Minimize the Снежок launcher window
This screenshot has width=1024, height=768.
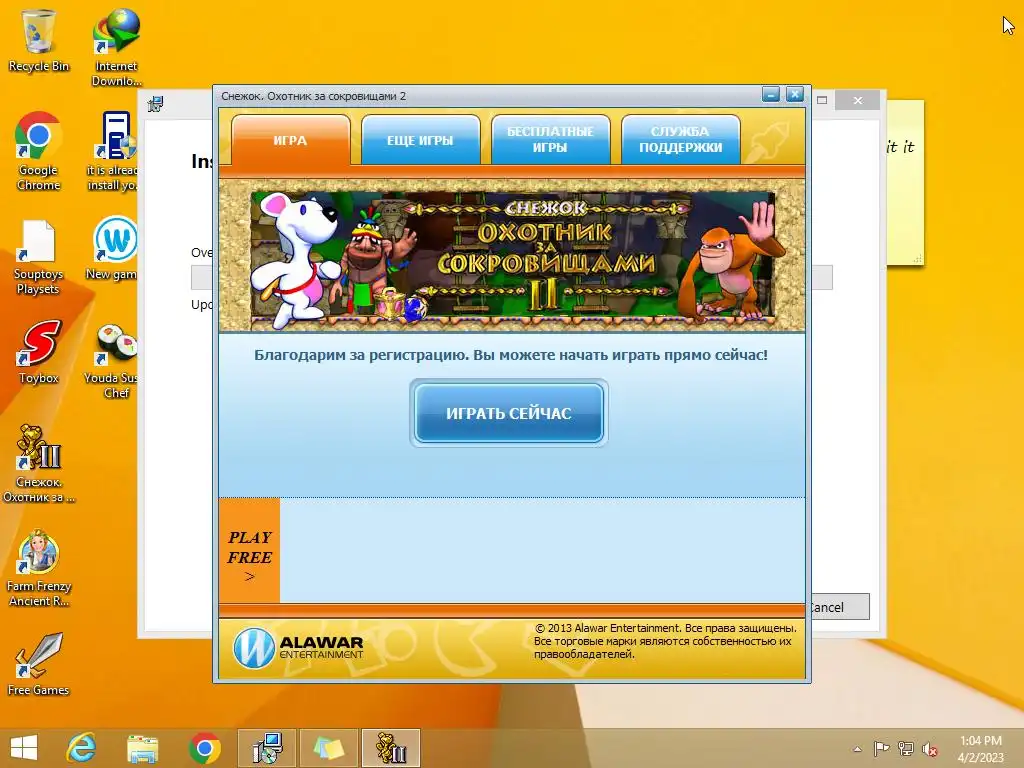771,95
